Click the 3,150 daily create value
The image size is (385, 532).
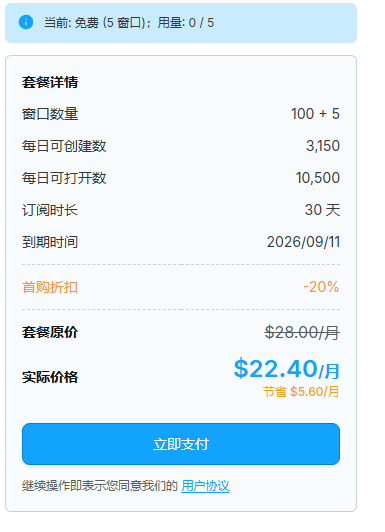(x=323, y=146)
